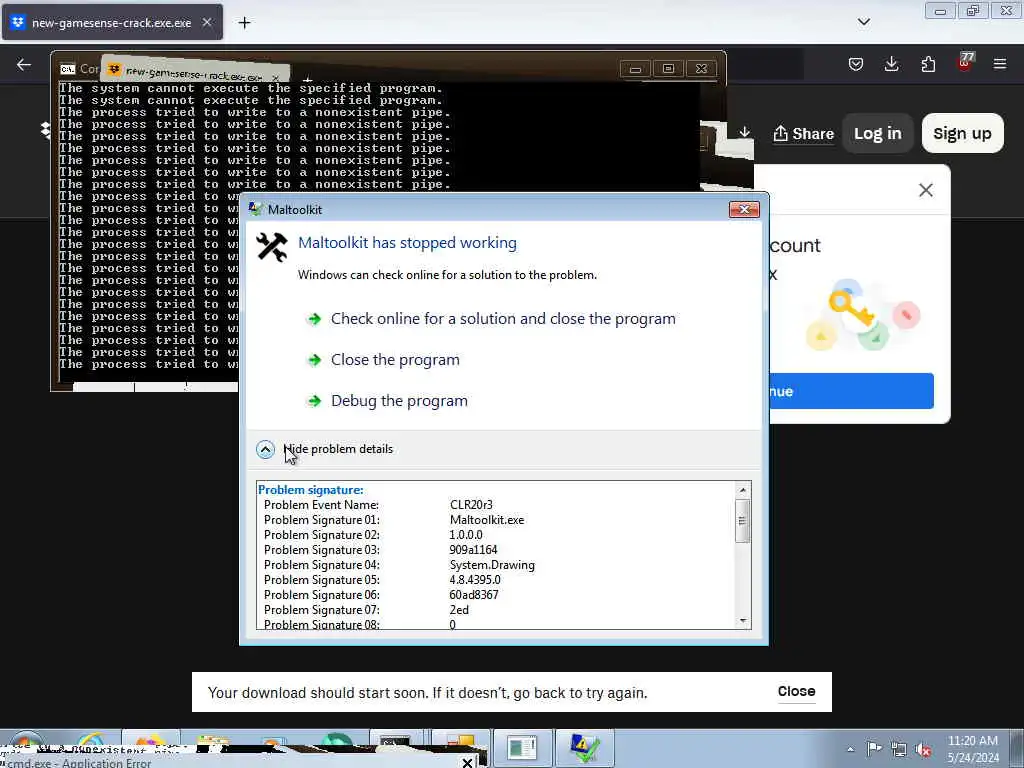Click the Share button on Dropbox page
This screenshot has height=768, width=1024.
pyautogui.click(x=803, y=134)
